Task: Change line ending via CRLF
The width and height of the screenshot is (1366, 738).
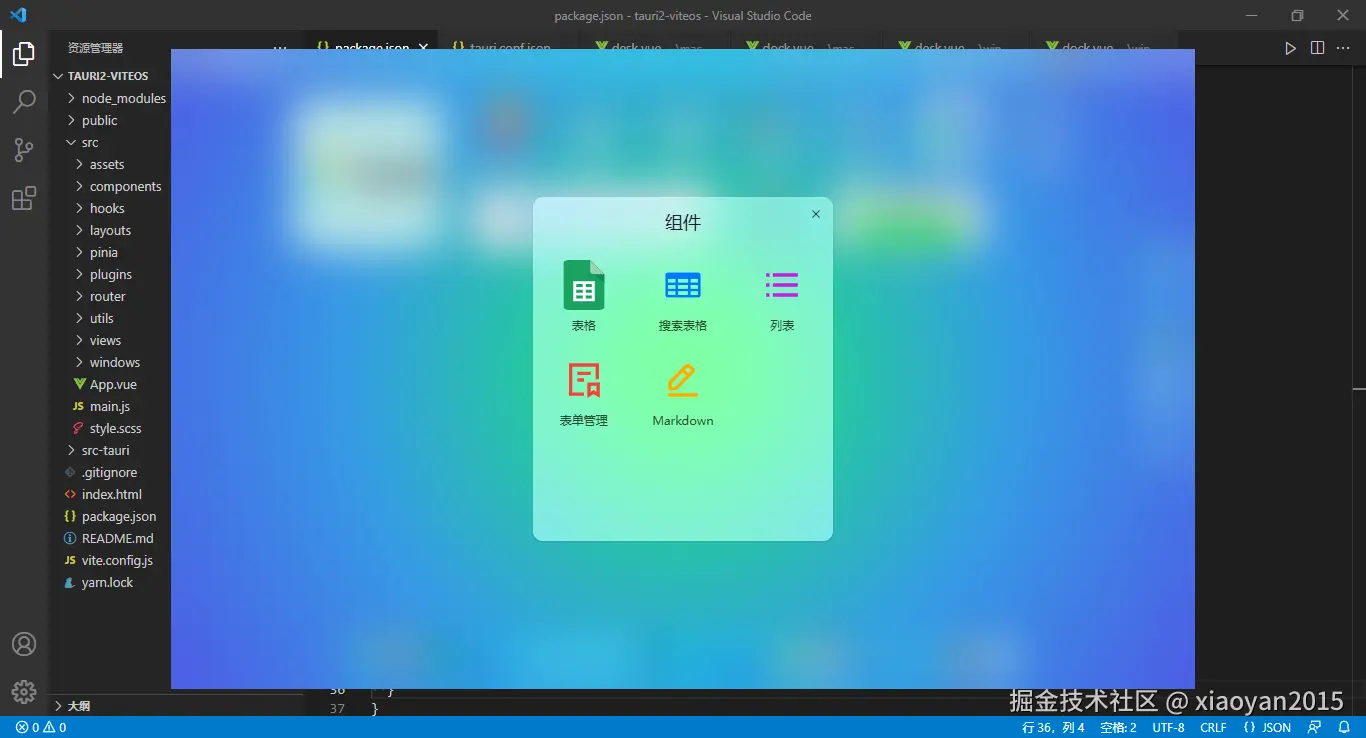Action: point(1213,727)
